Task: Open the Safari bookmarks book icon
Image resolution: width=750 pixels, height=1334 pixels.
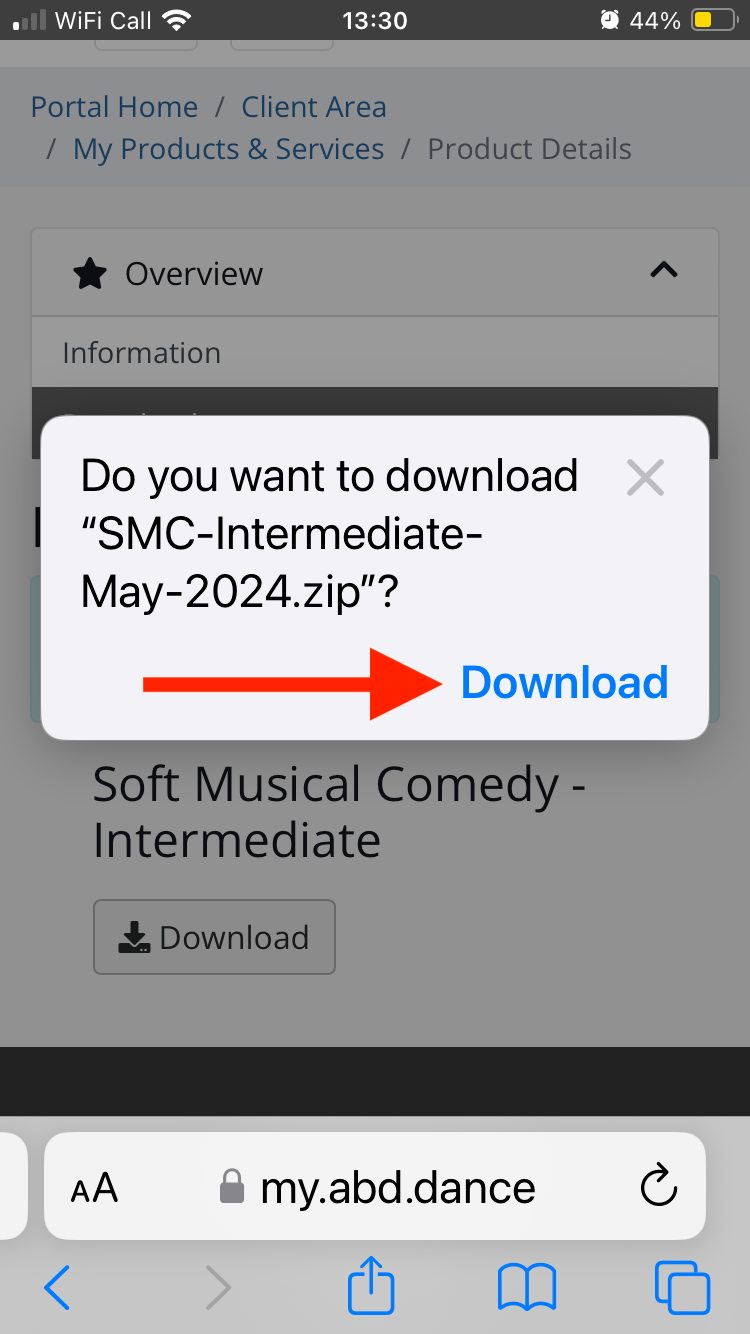Action: (527, 1287)
